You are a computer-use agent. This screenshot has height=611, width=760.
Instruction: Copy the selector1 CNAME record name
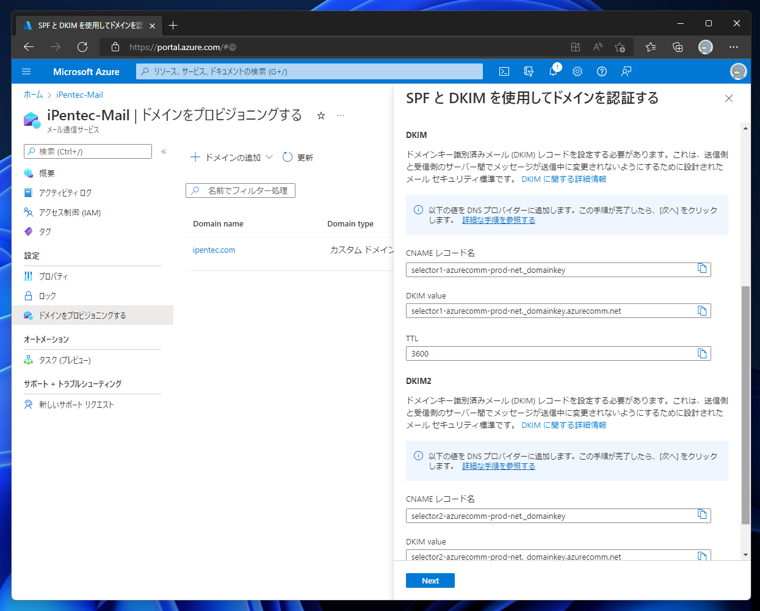click(702, 268)
